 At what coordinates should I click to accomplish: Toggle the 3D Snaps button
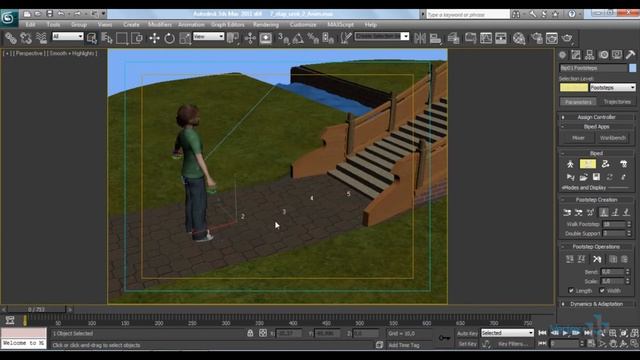[x=283, y=38]
